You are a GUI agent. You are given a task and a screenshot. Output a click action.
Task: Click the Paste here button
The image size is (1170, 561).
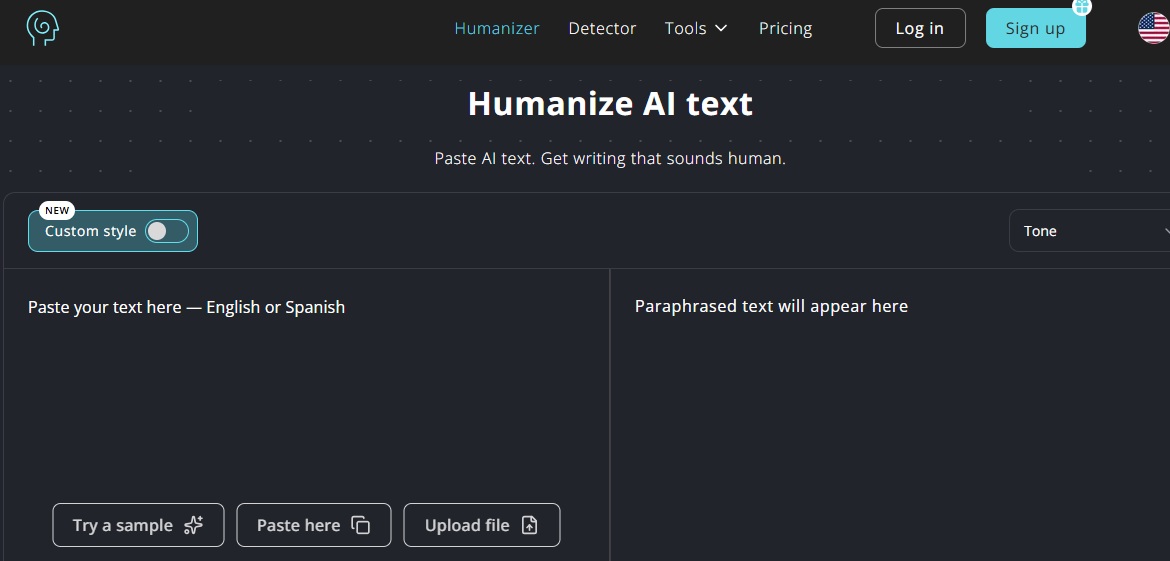pos(313,525)
